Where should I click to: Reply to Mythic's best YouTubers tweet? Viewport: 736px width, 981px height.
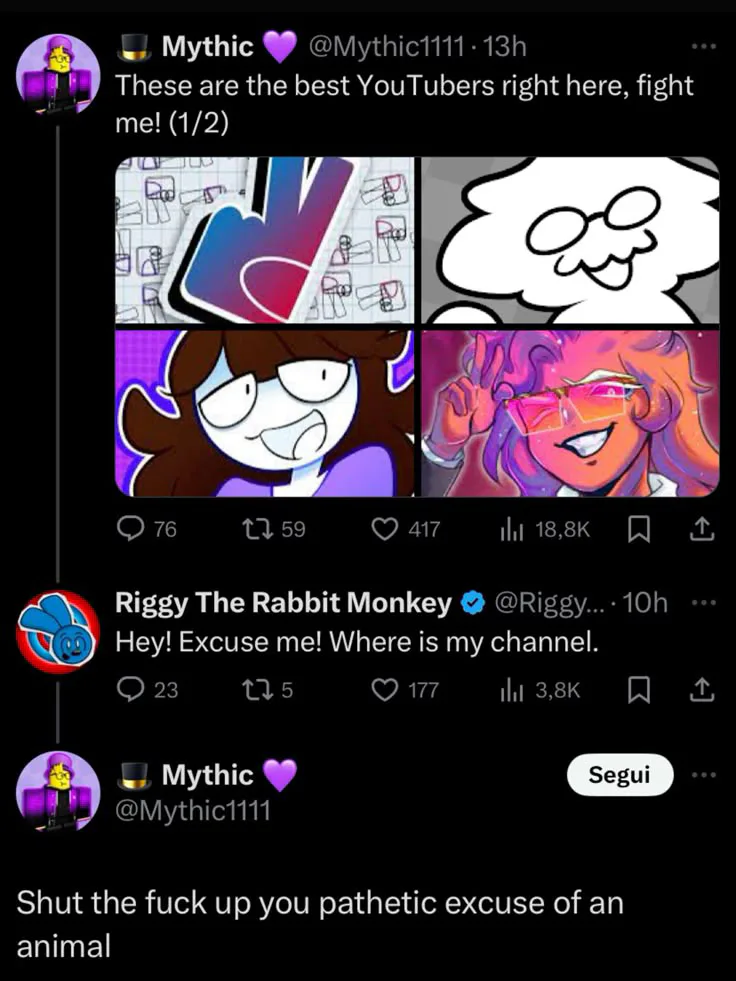132,529
